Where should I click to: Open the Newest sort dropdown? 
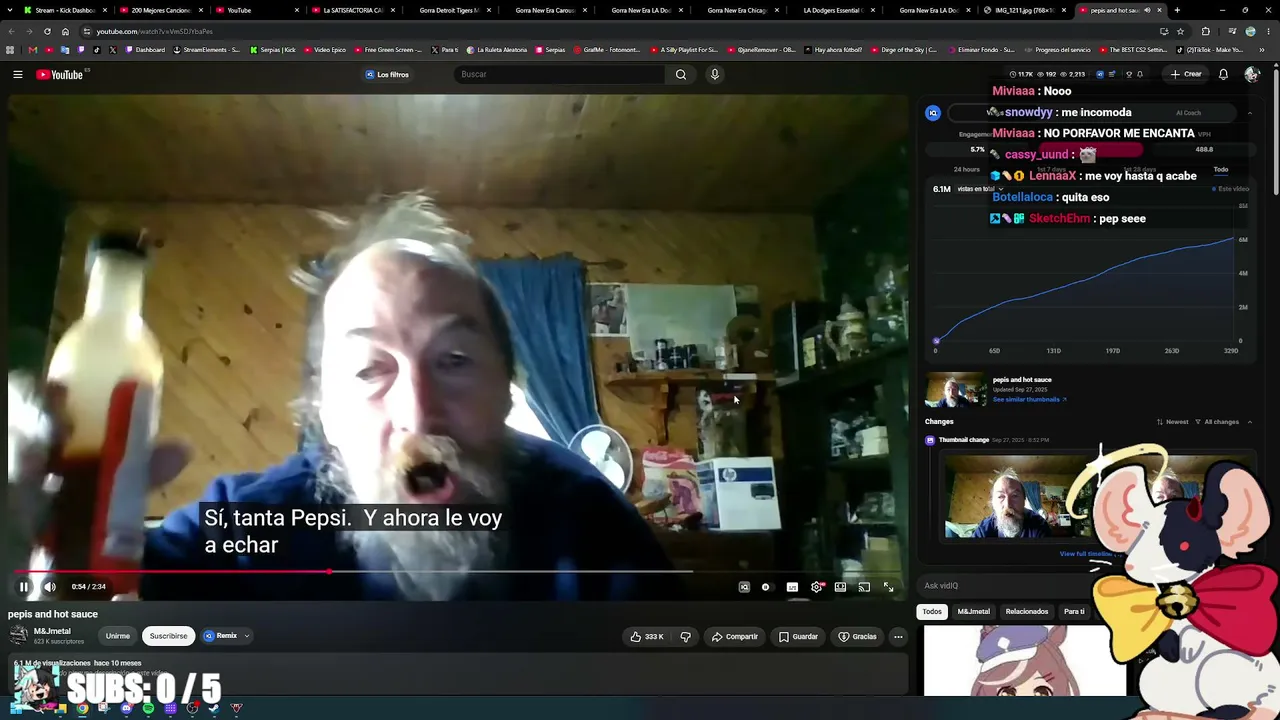click(x=1172, y=422)
